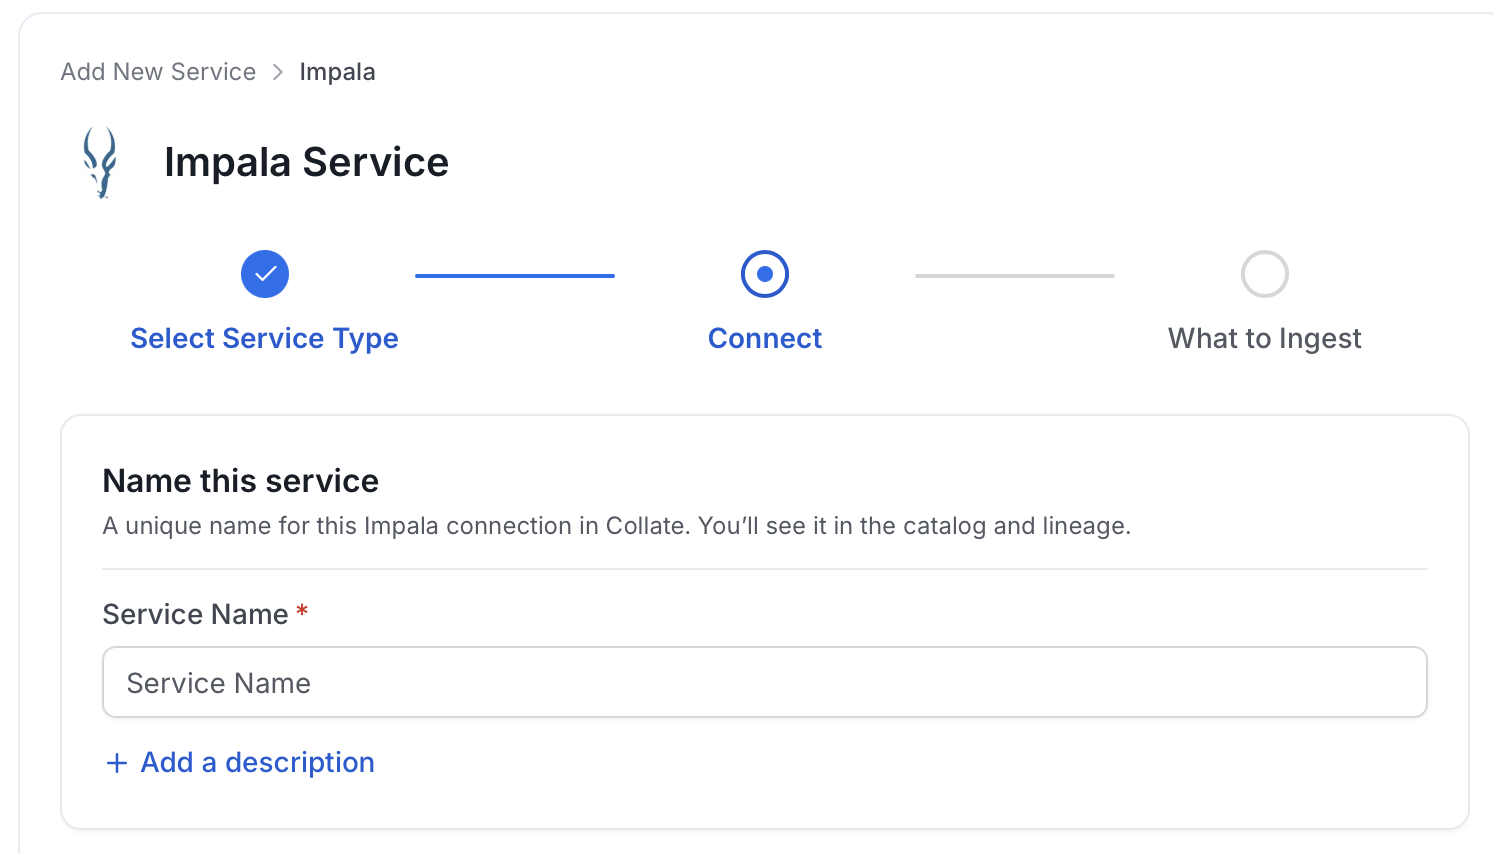Click the breadcrumb chevron separator

pos(278,72)
